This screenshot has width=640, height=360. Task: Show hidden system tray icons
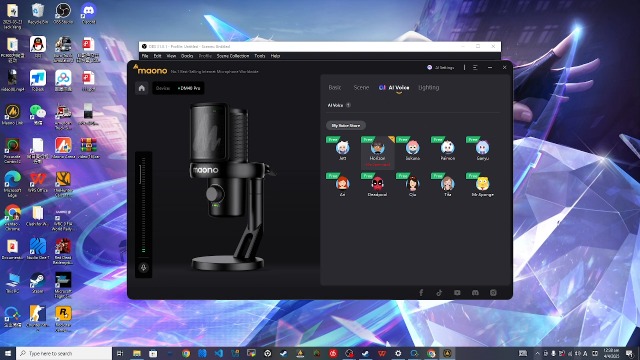tap(537, 353)
